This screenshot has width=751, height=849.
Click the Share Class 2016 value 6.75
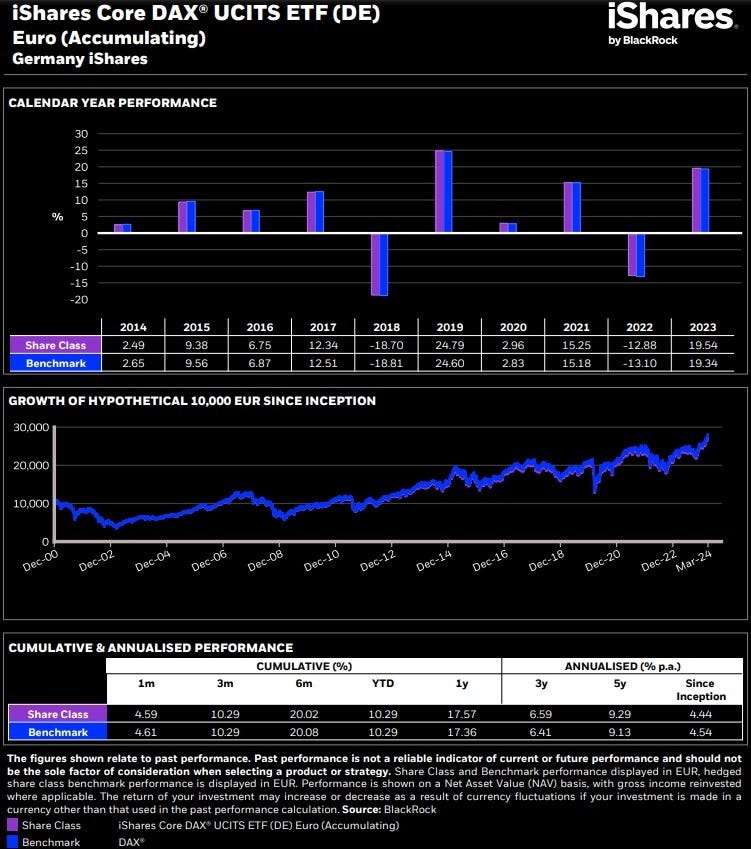pyautogui.click(x=259, y=345)
